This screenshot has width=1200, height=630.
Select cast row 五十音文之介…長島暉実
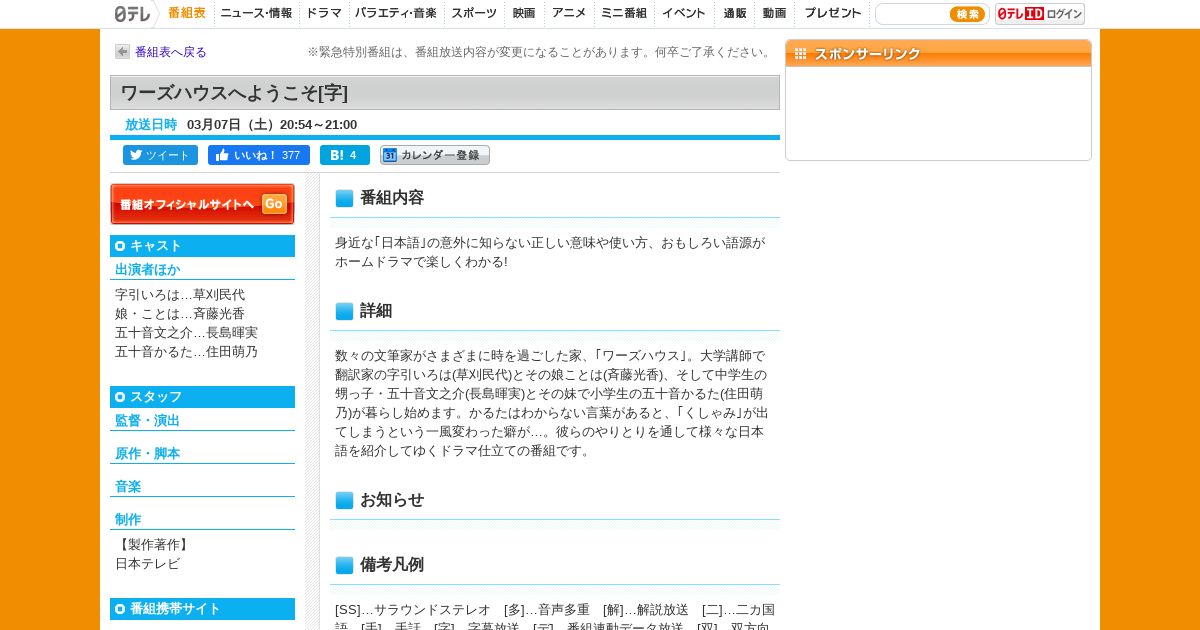point(186,333)
